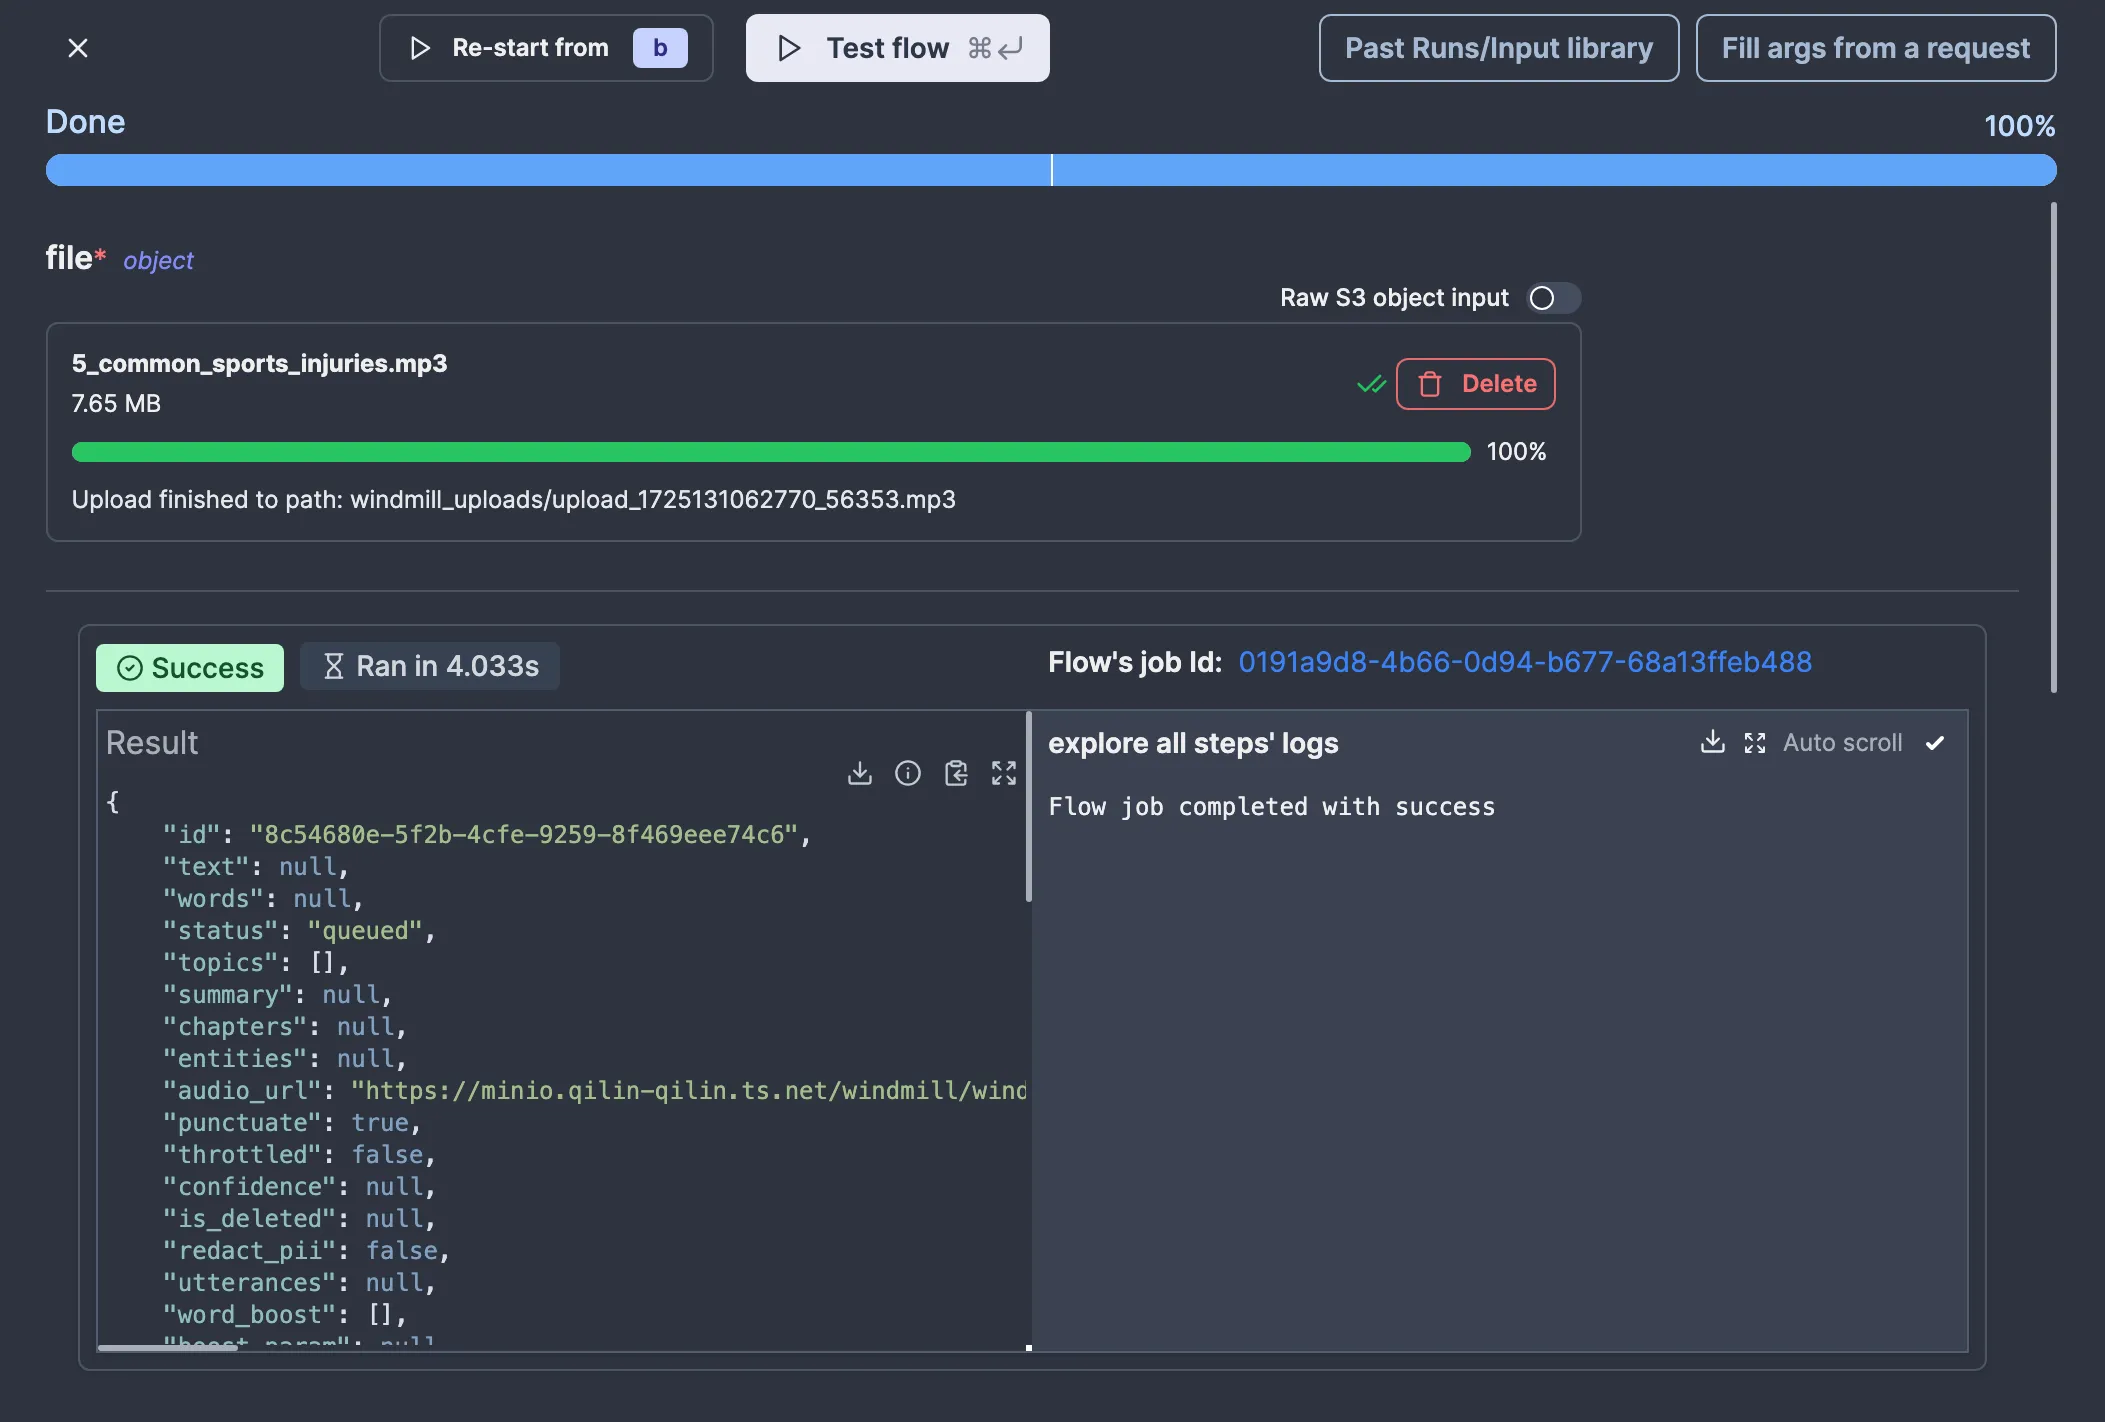Download the Result JSON
Viewport: 2105px width, 1422px height.
click(859, 773)
